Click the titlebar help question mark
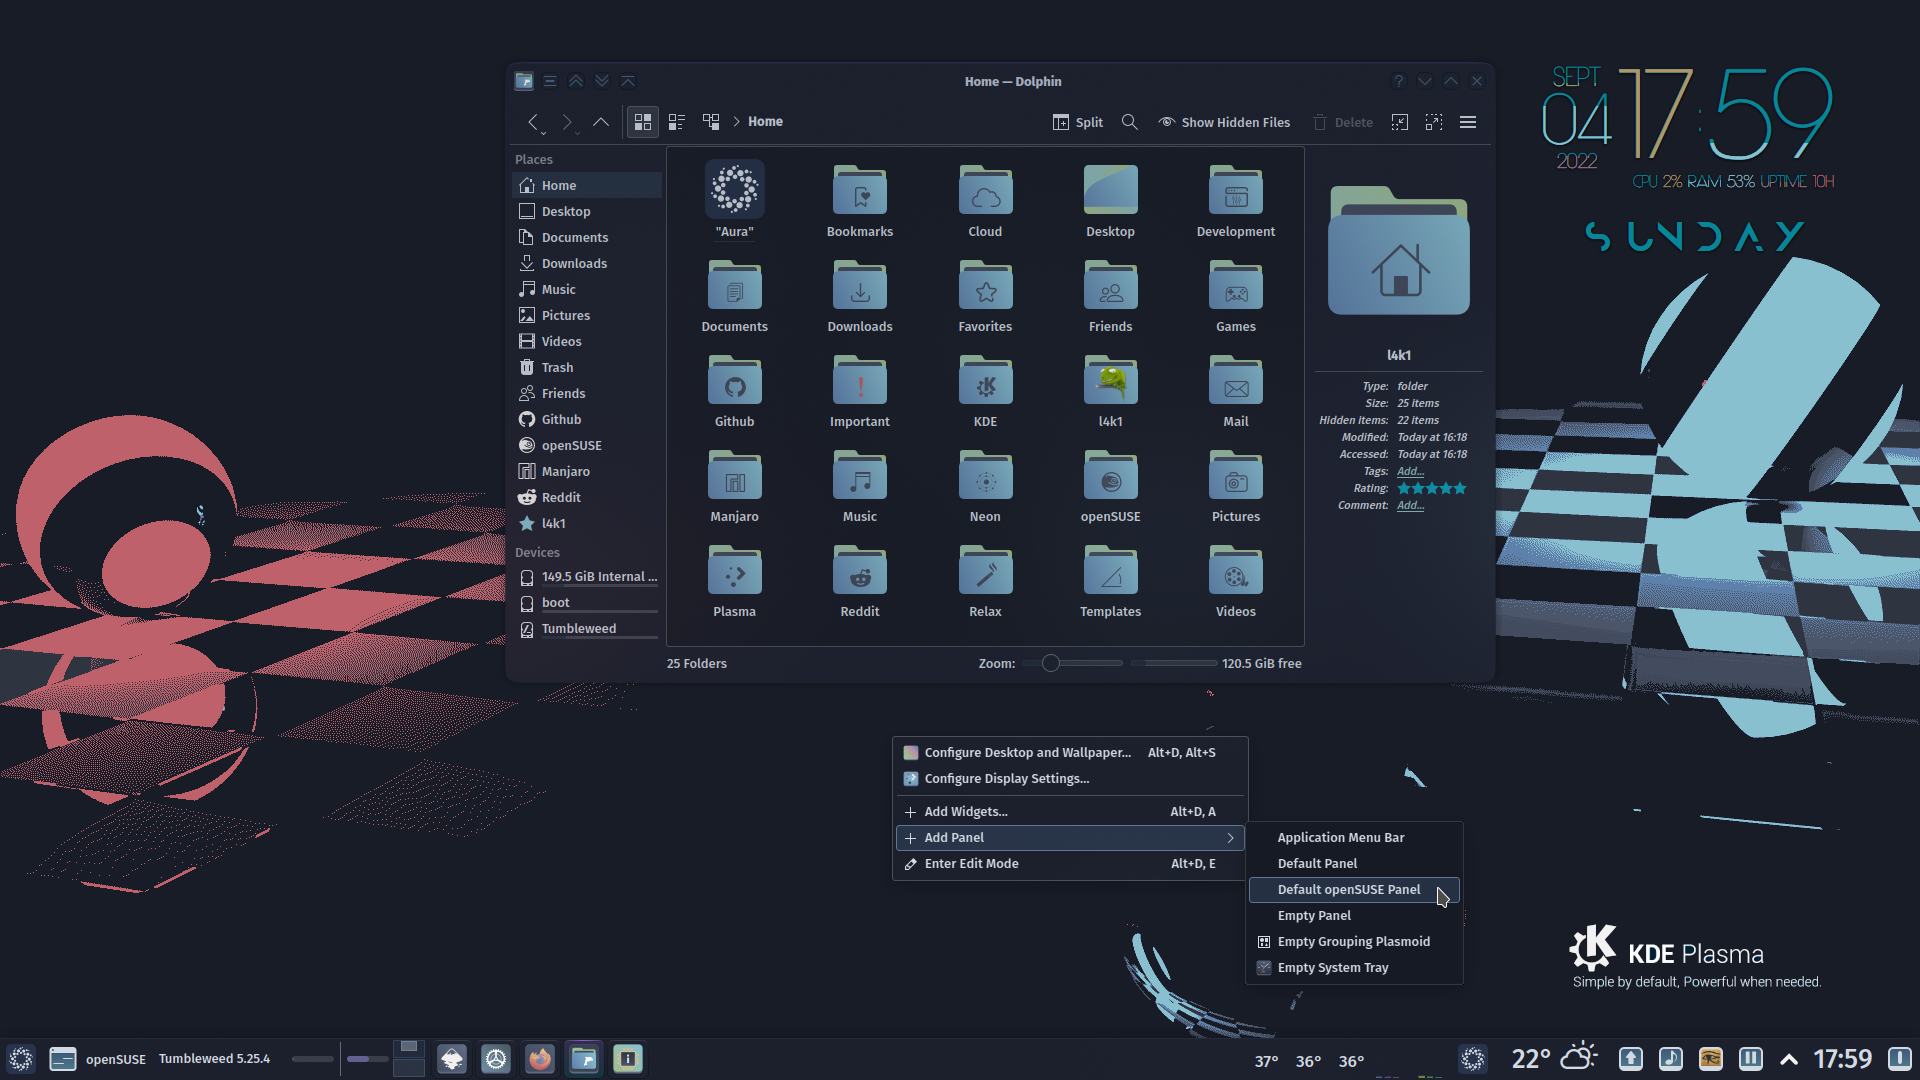This screenshot has width=1920, height=1080. [1399, 81]
